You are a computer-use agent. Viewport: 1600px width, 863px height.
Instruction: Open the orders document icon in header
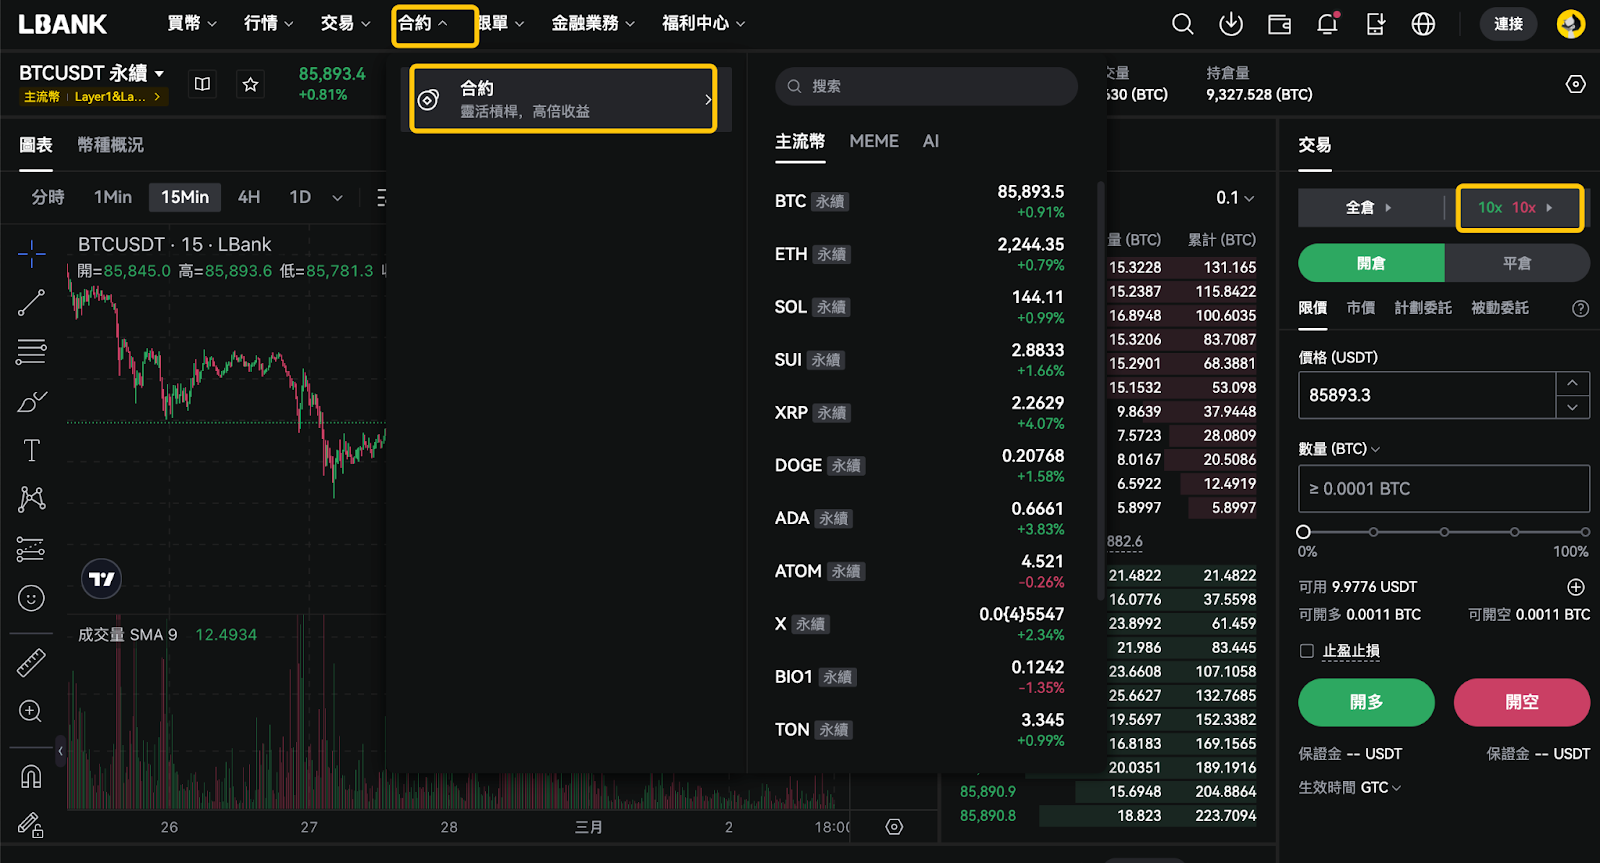coord(1376,24)
